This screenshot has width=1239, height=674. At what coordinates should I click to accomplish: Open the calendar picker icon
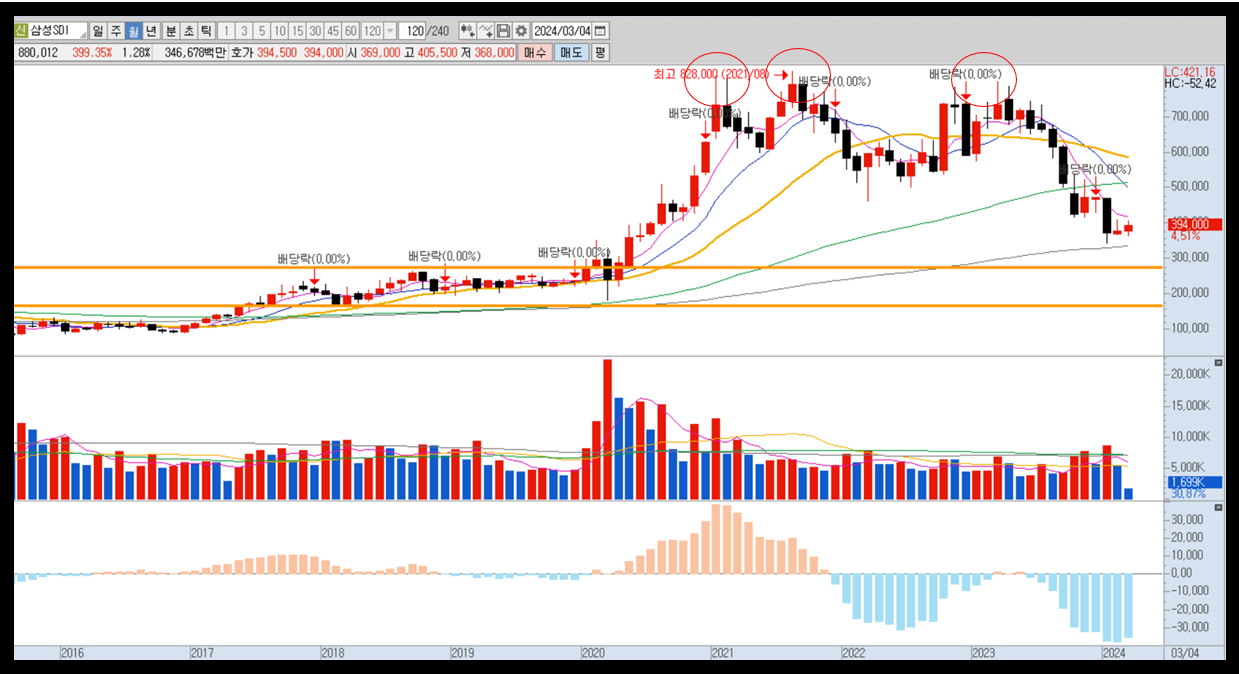coord(600,31)
